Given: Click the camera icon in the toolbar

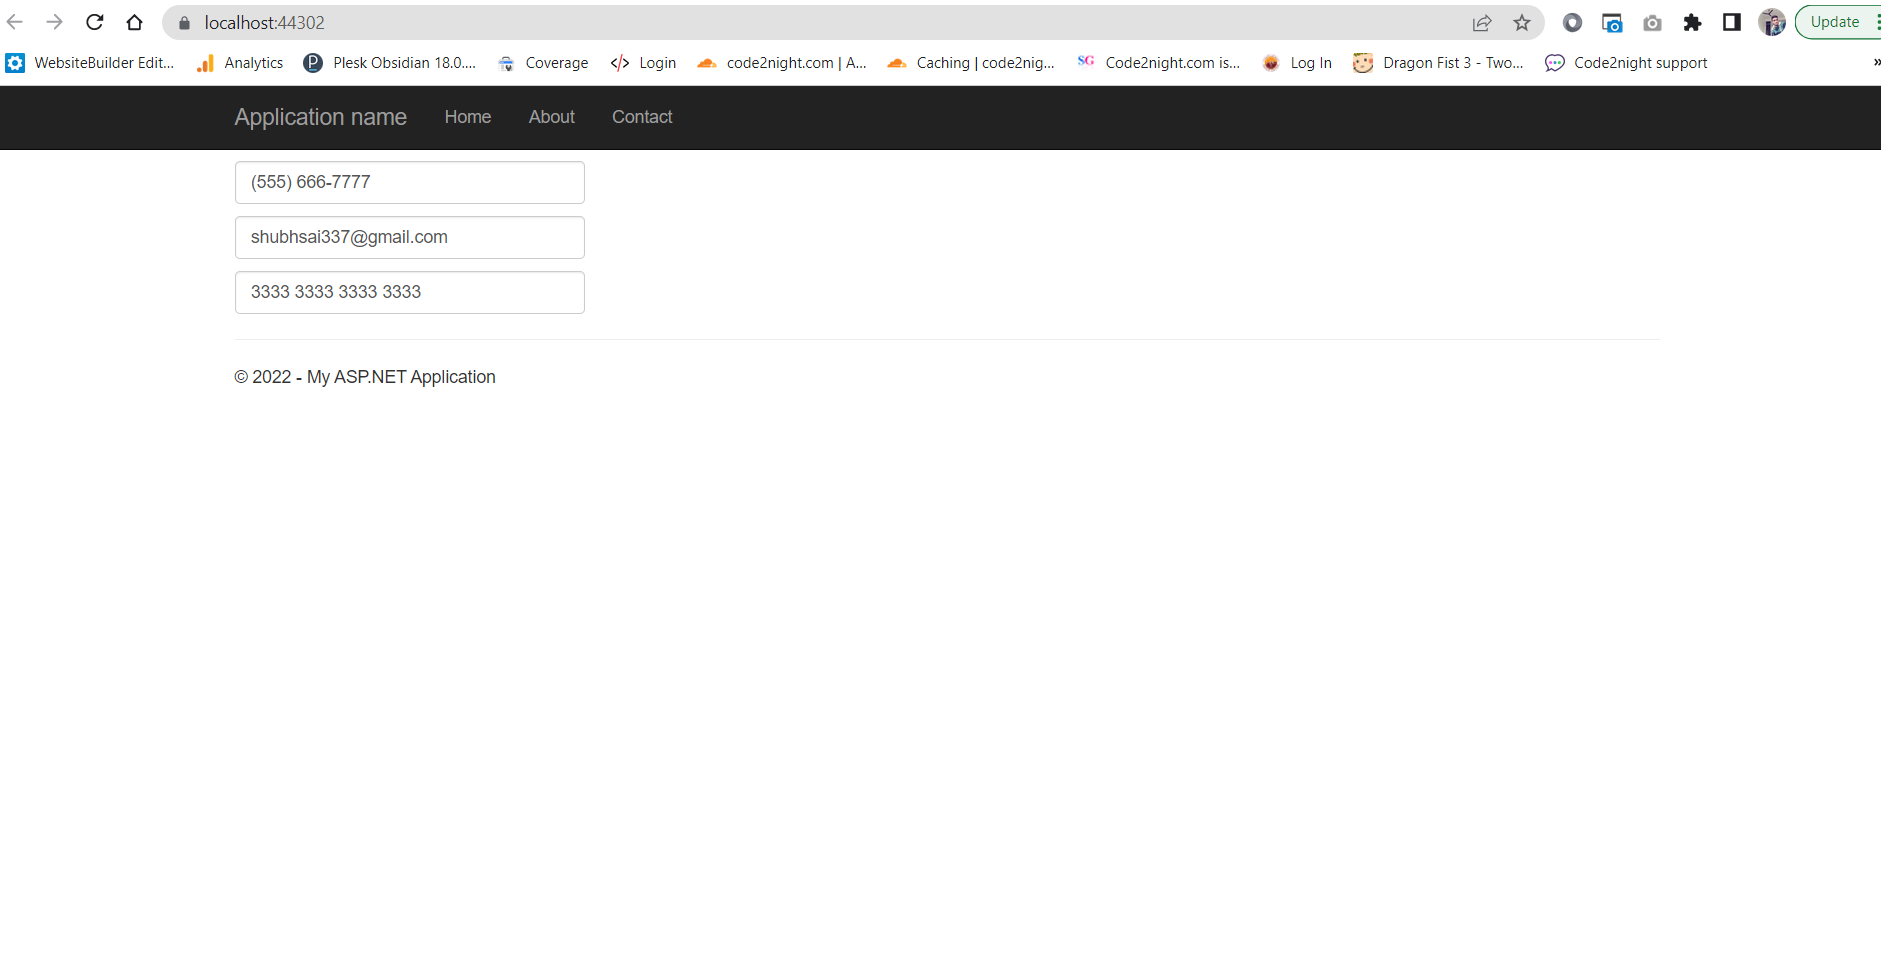Looking at the screenshot, I should pyautogui.click(x=1653, y=22).
